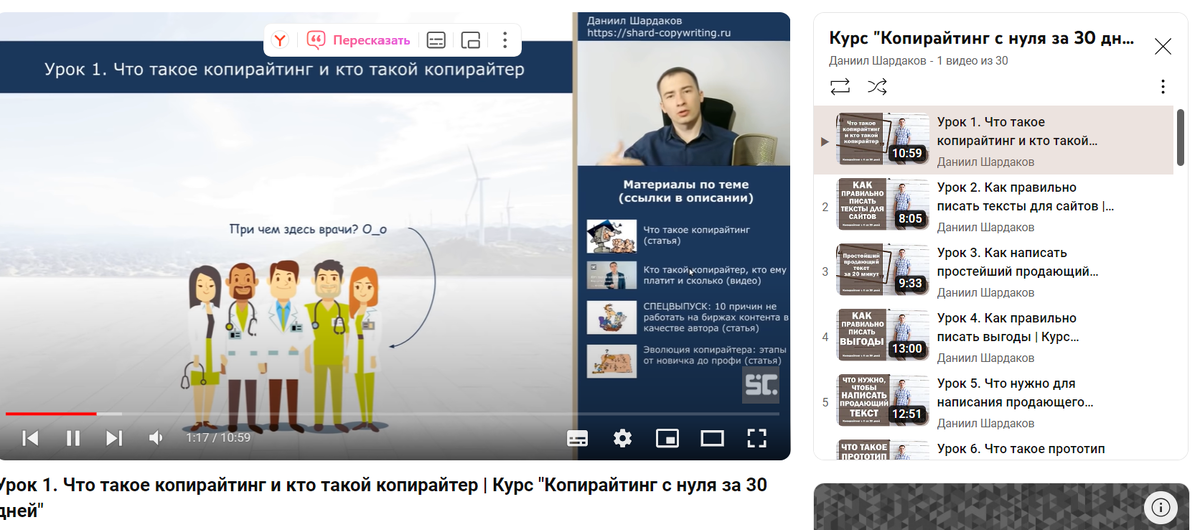1200x530 pixels.
Task: Open player settings gear
Action: point(623,438)
